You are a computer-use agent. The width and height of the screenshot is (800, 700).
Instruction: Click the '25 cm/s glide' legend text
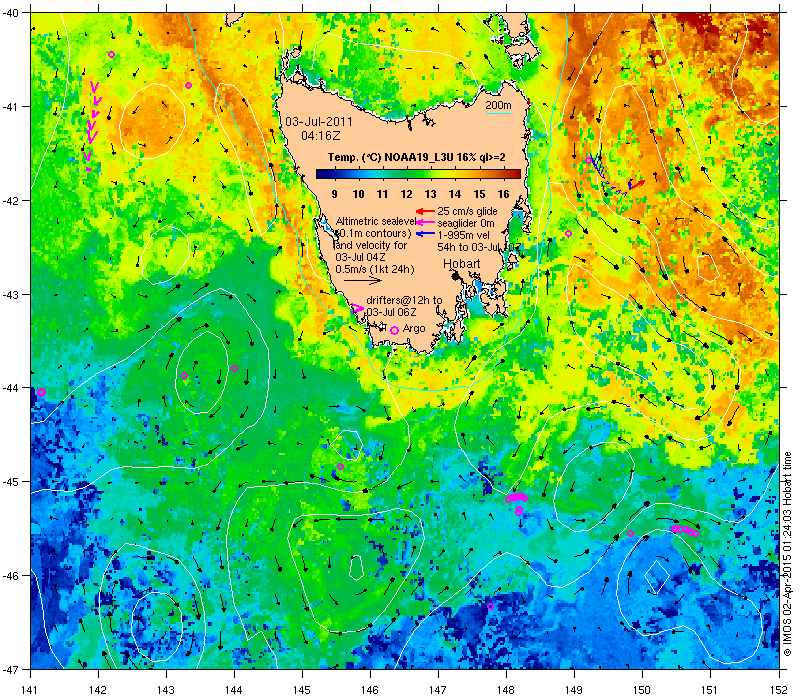click(x=467, y=211)
